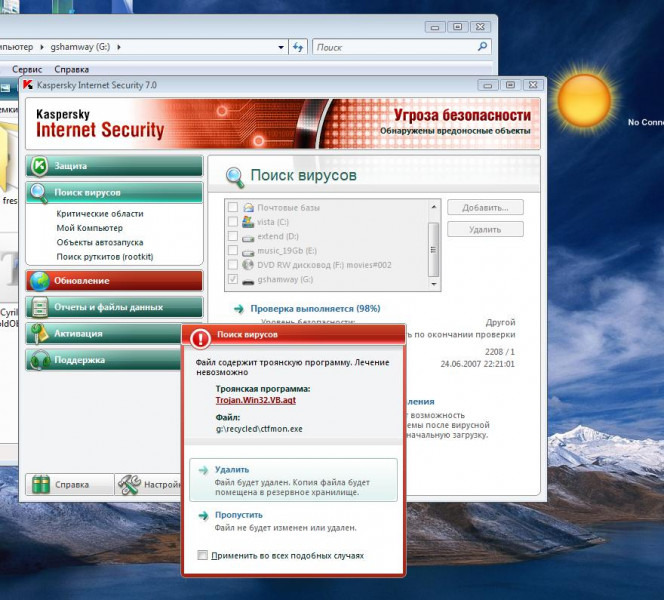
Task: Open Справка menu in Explorer window
Action: pos(72,69)
